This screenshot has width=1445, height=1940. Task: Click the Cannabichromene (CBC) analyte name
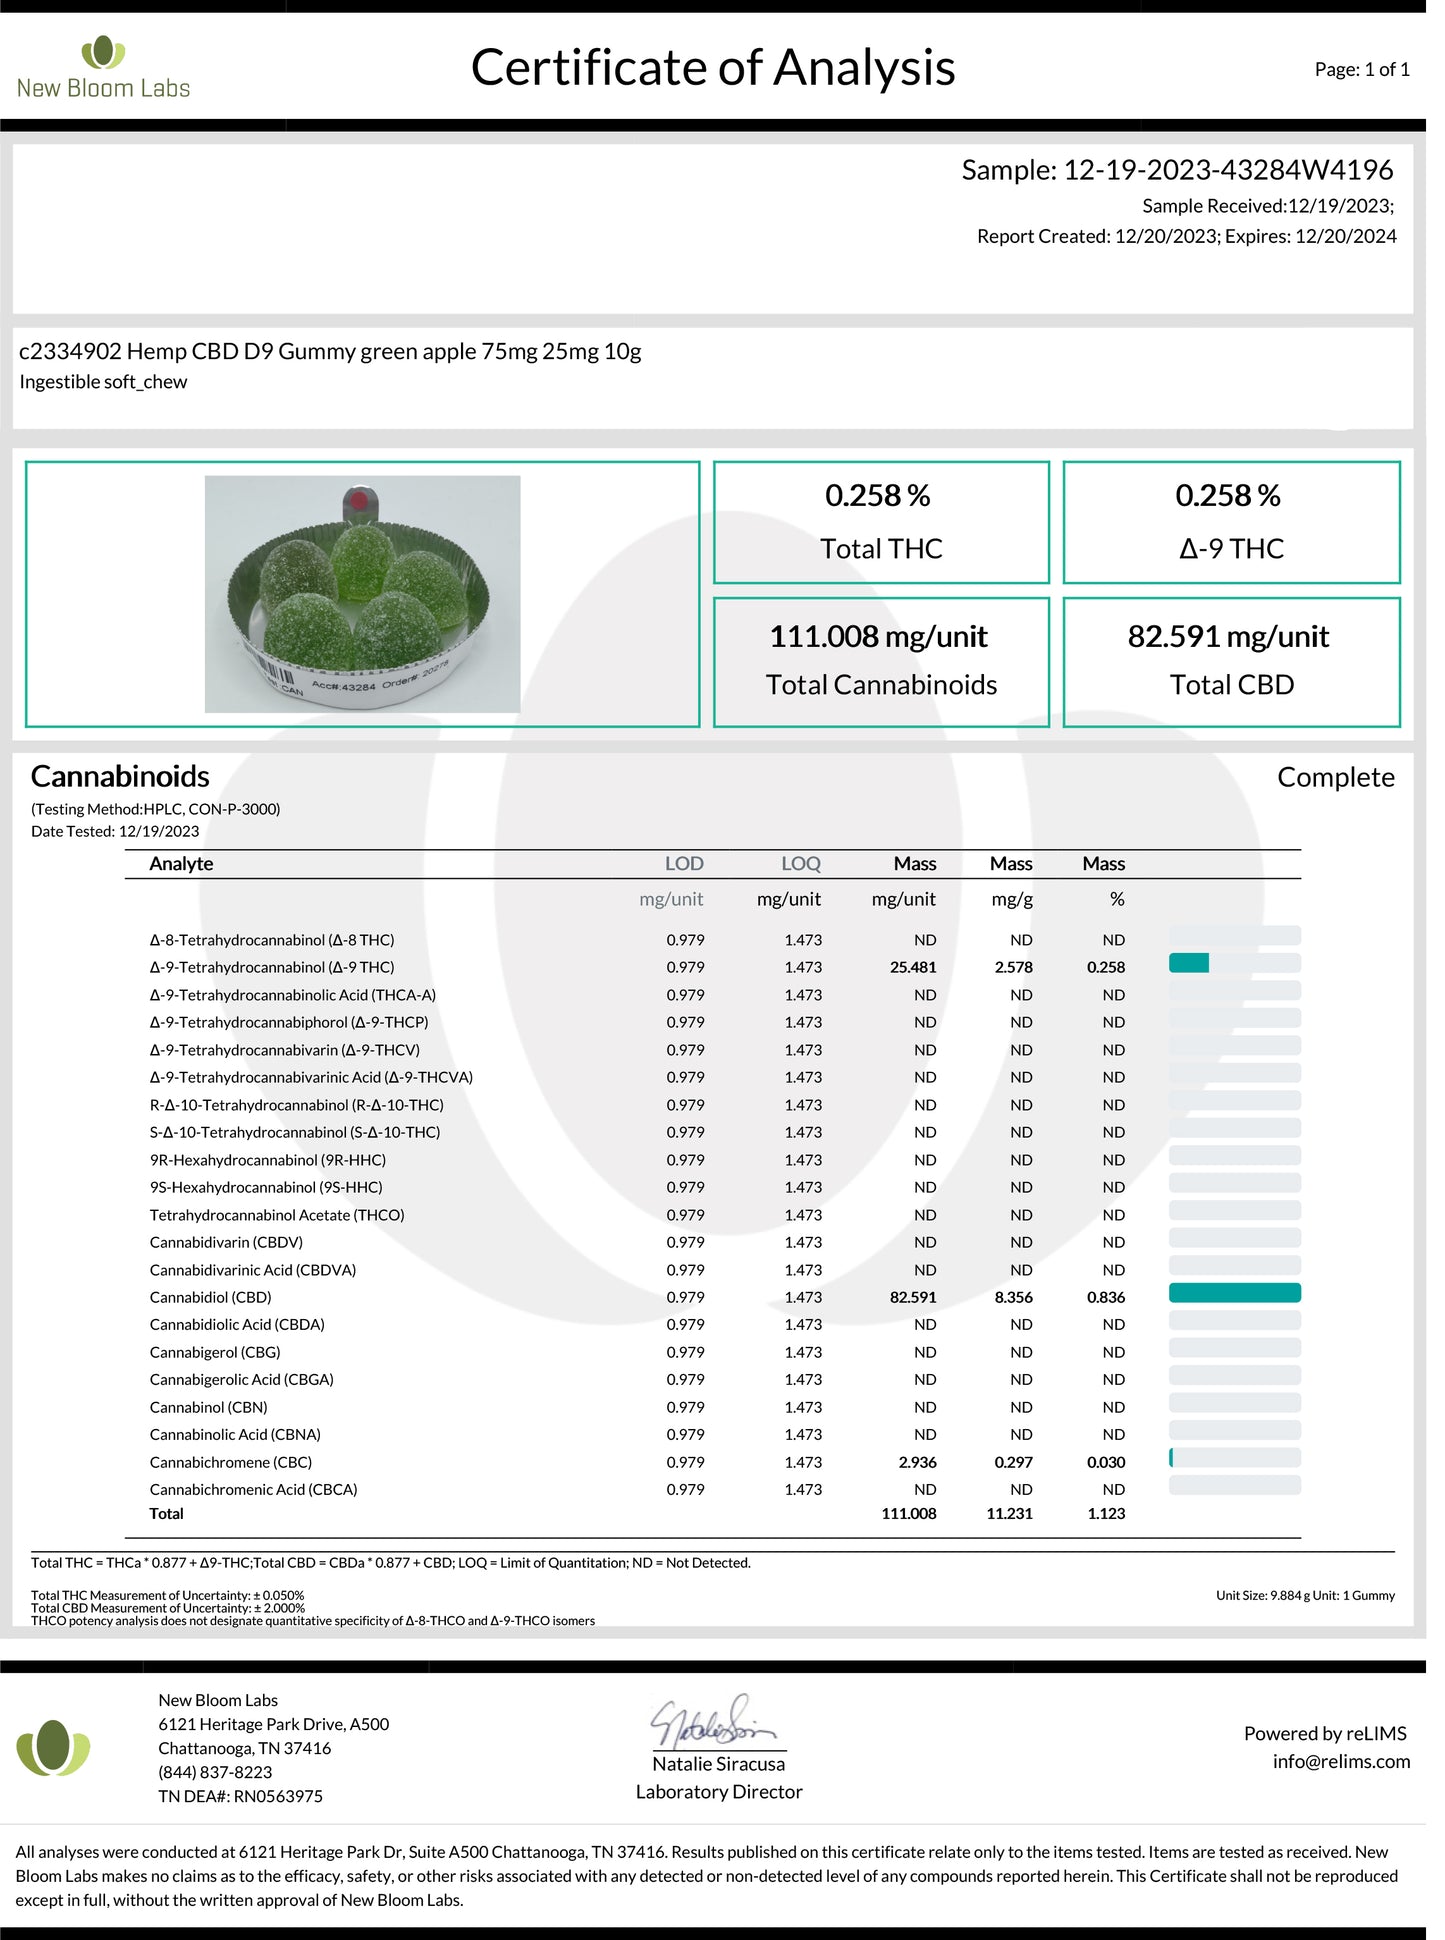[231, 1462]
